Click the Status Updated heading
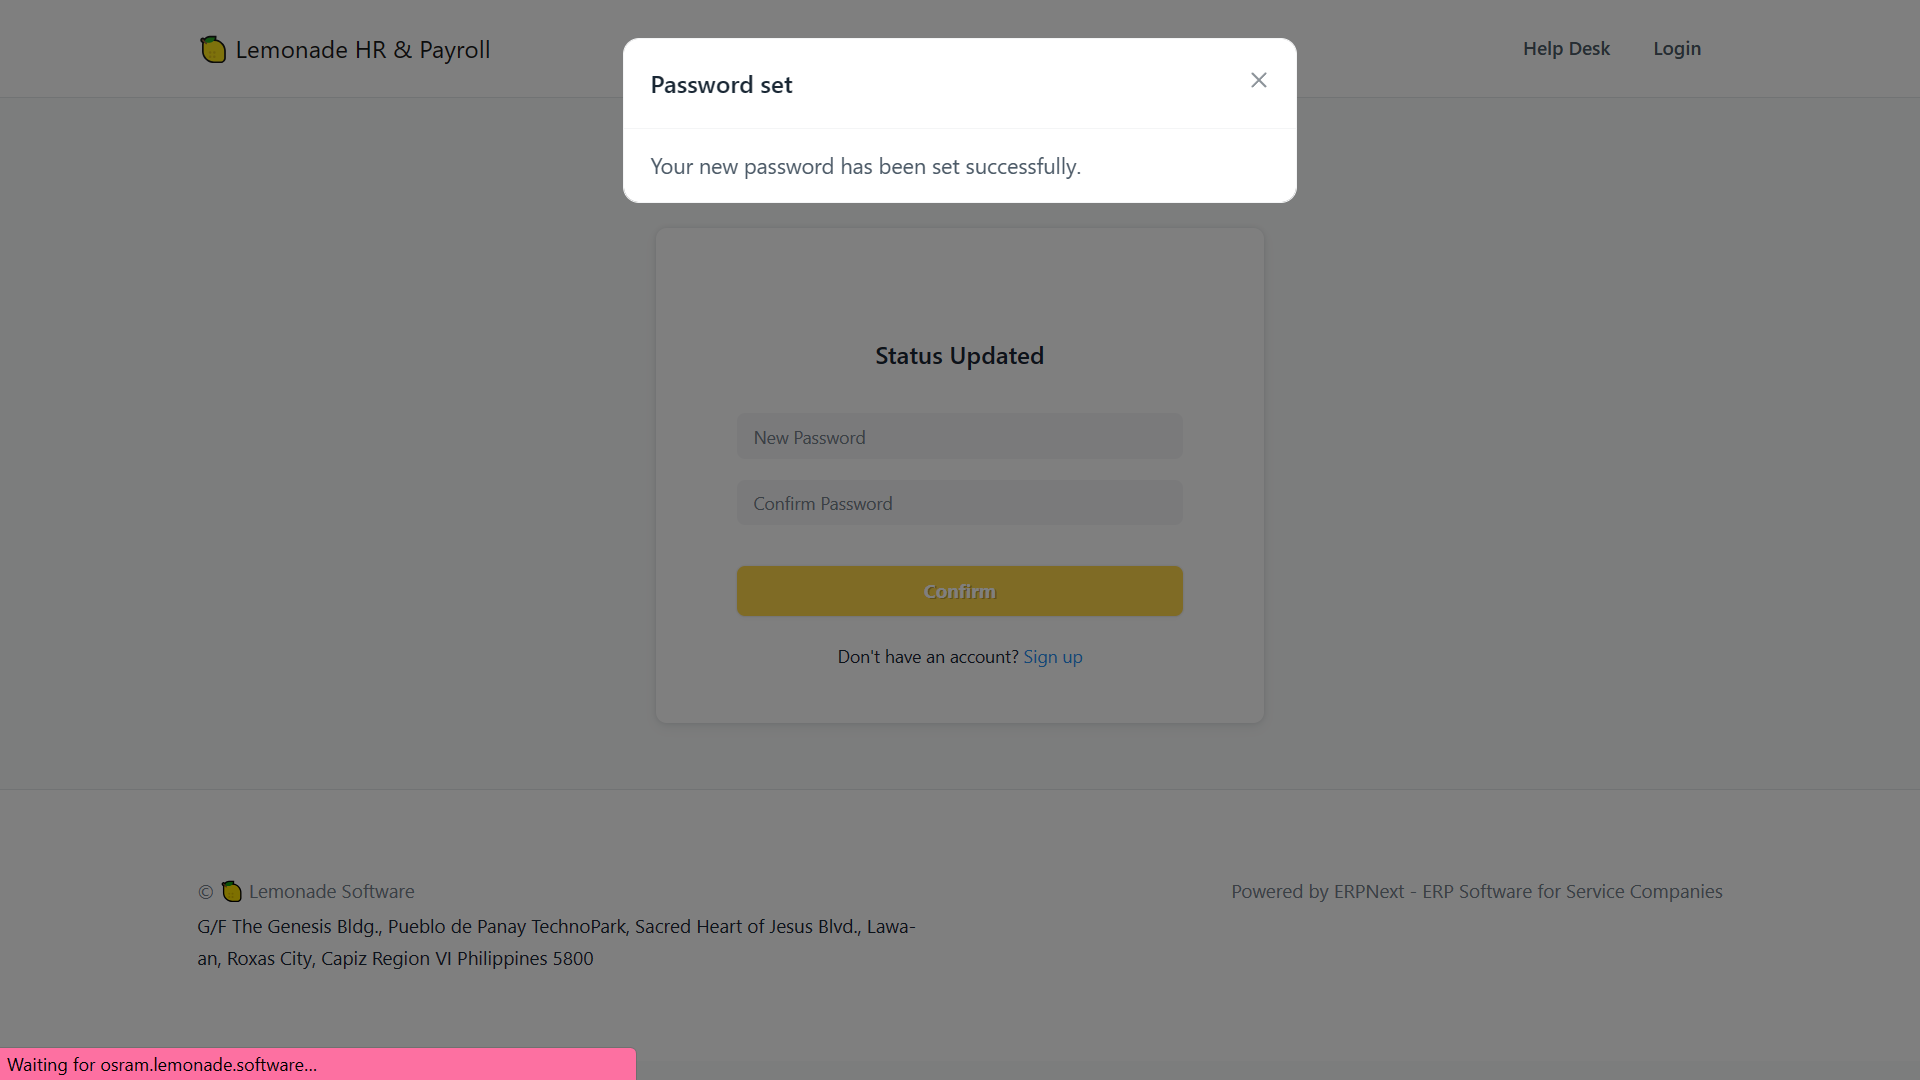The width and height of the screenshot is (1920, 1080). tap(960, 356)
